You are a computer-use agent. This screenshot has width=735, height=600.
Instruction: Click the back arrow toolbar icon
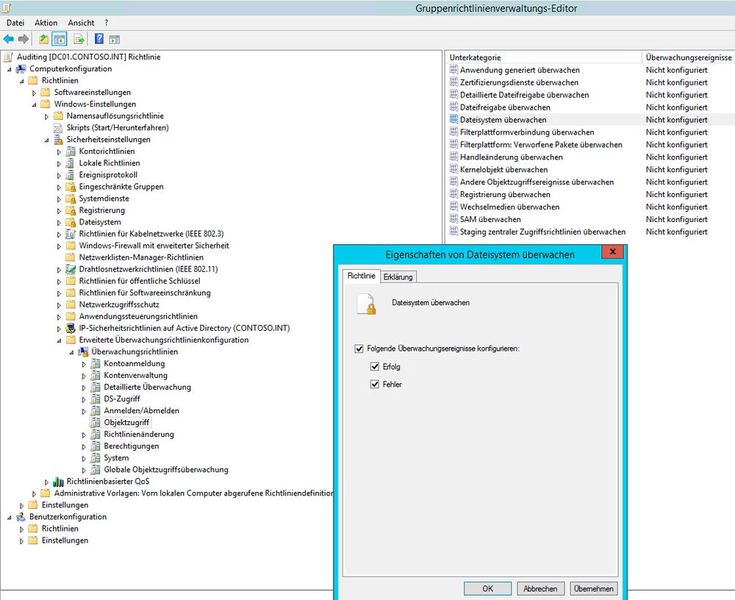click(9, 39)
